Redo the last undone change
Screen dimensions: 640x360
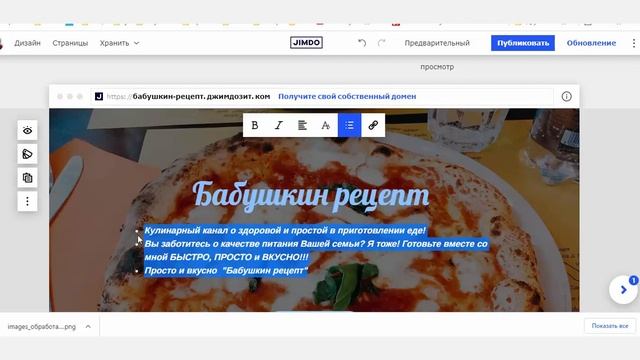(382, 43)
